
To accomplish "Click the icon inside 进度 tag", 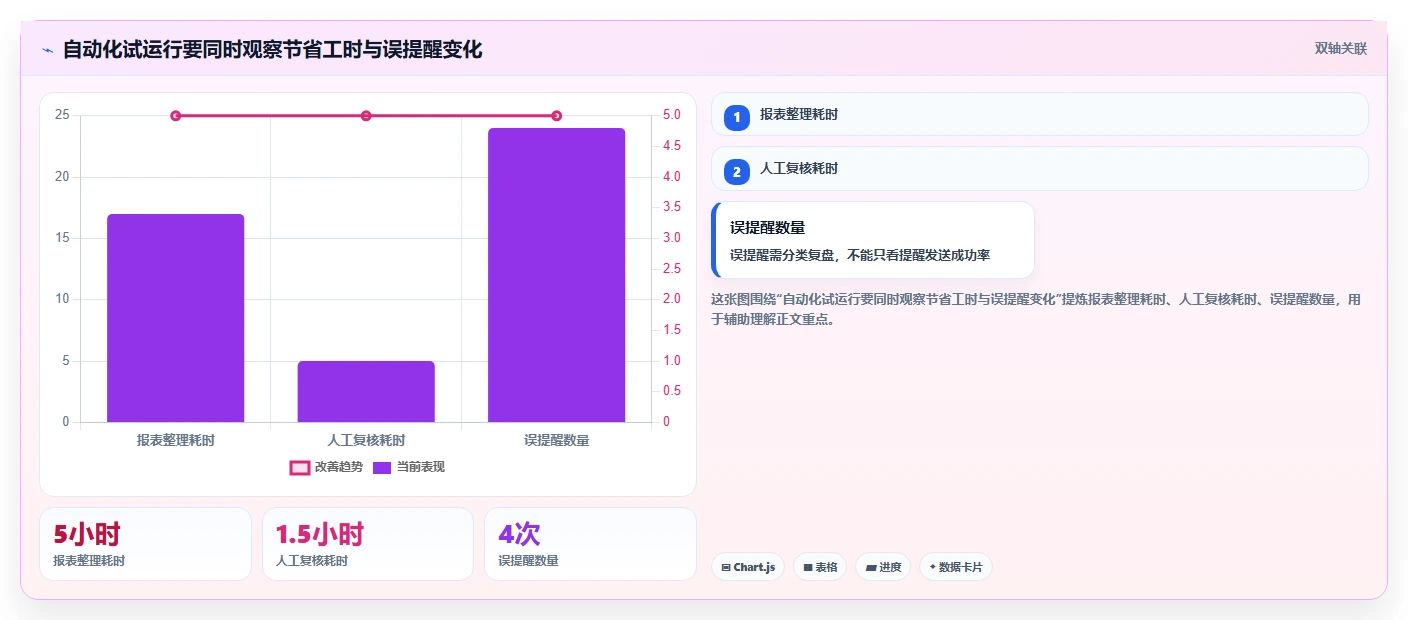I will (x=871, y=567).
